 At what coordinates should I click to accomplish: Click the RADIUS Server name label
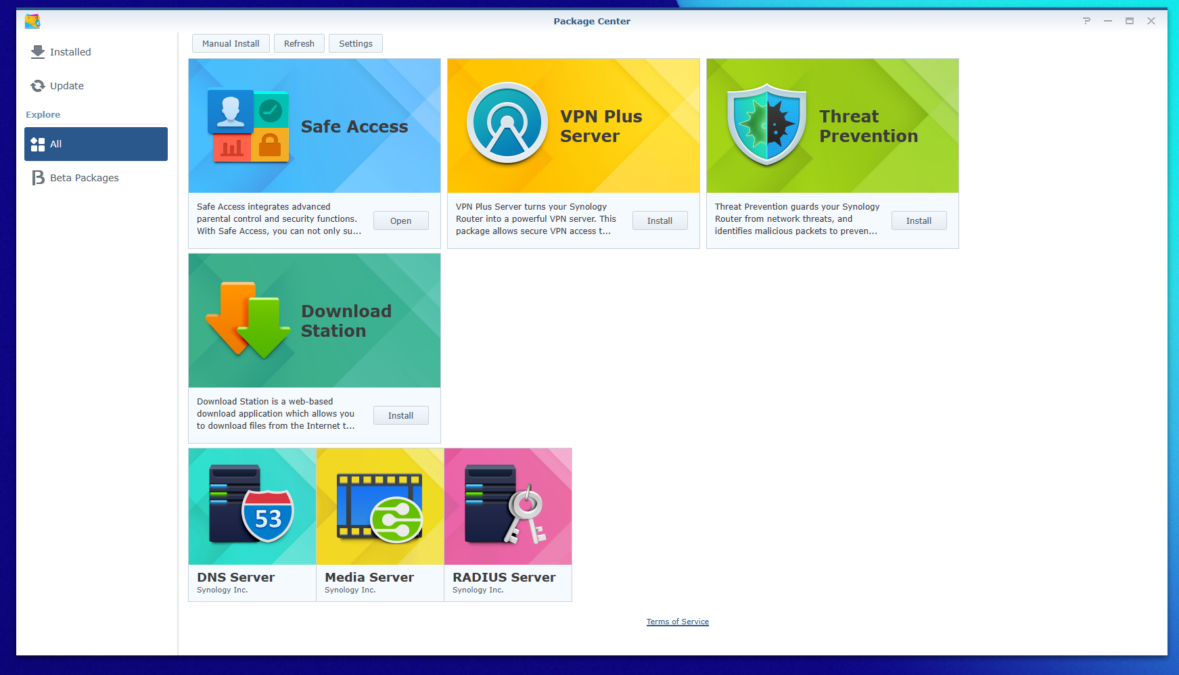504,577
